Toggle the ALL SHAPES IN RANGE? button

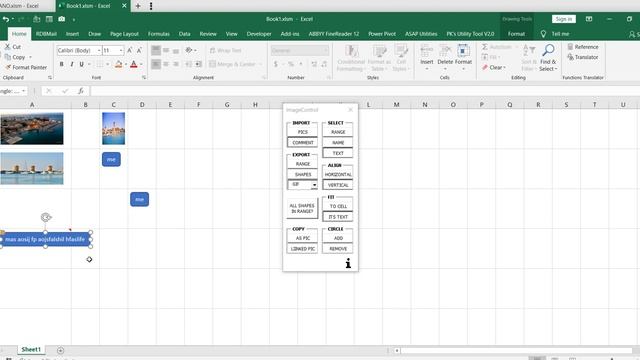[302, 208]
